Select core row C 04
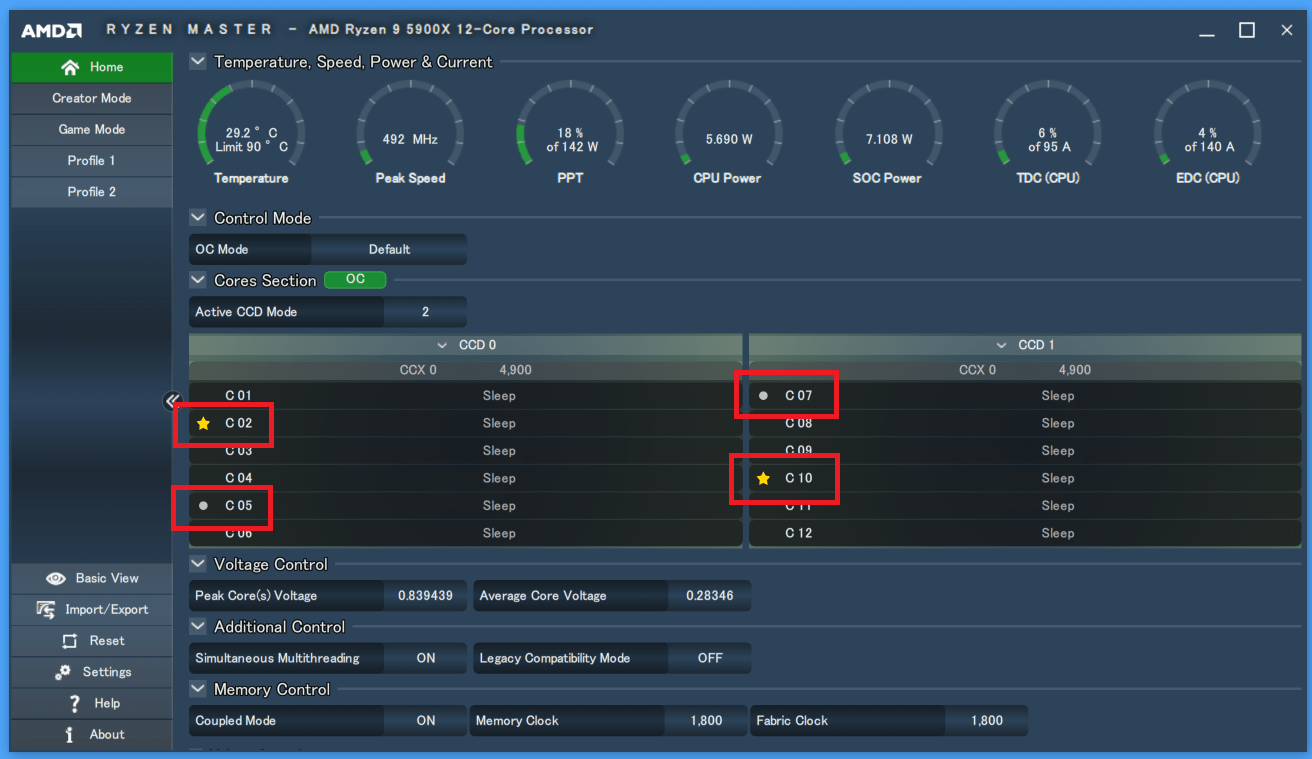The height and width of the screenshot is (759, 1312). click(466, 479)
